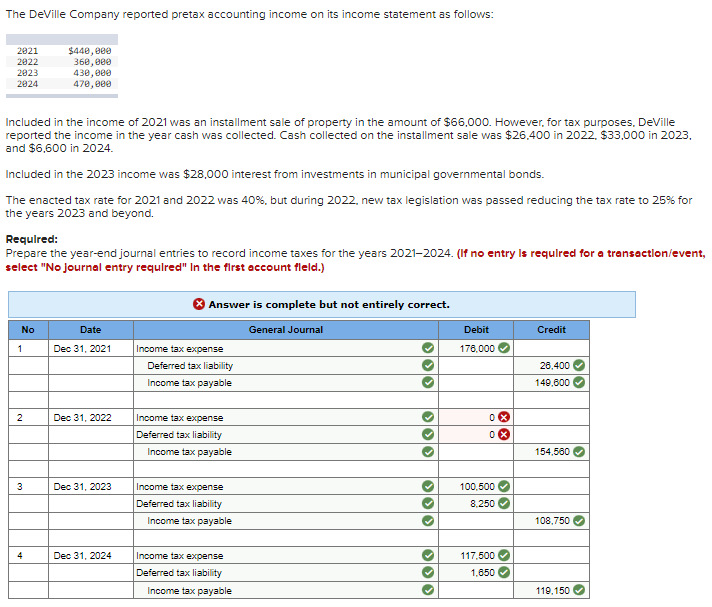712x607 pixels.
Task: Select the 2024 Income tax payable account field
Action: click(x=286, y=590)
